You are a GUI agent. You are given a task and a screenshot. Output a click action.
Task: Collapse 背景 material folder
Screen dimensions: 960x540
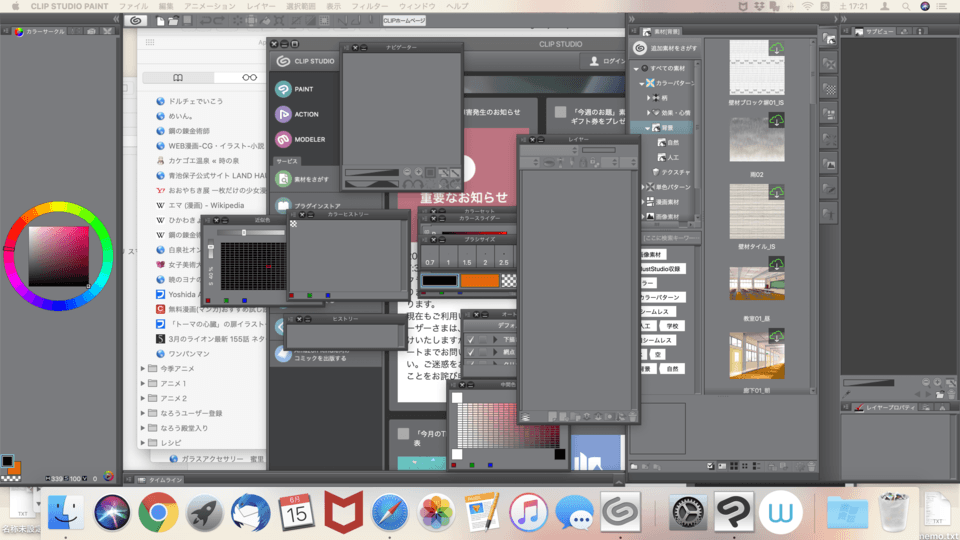click(x=648, y=128)
